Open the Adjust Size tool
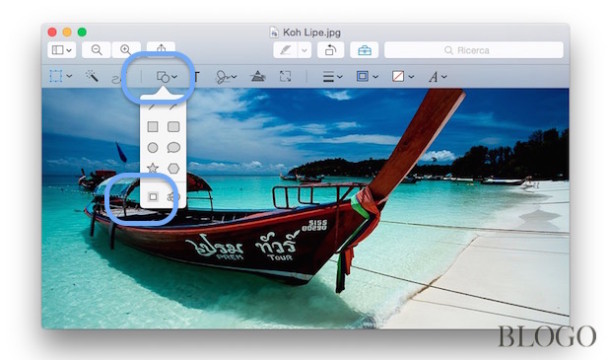 286,76
